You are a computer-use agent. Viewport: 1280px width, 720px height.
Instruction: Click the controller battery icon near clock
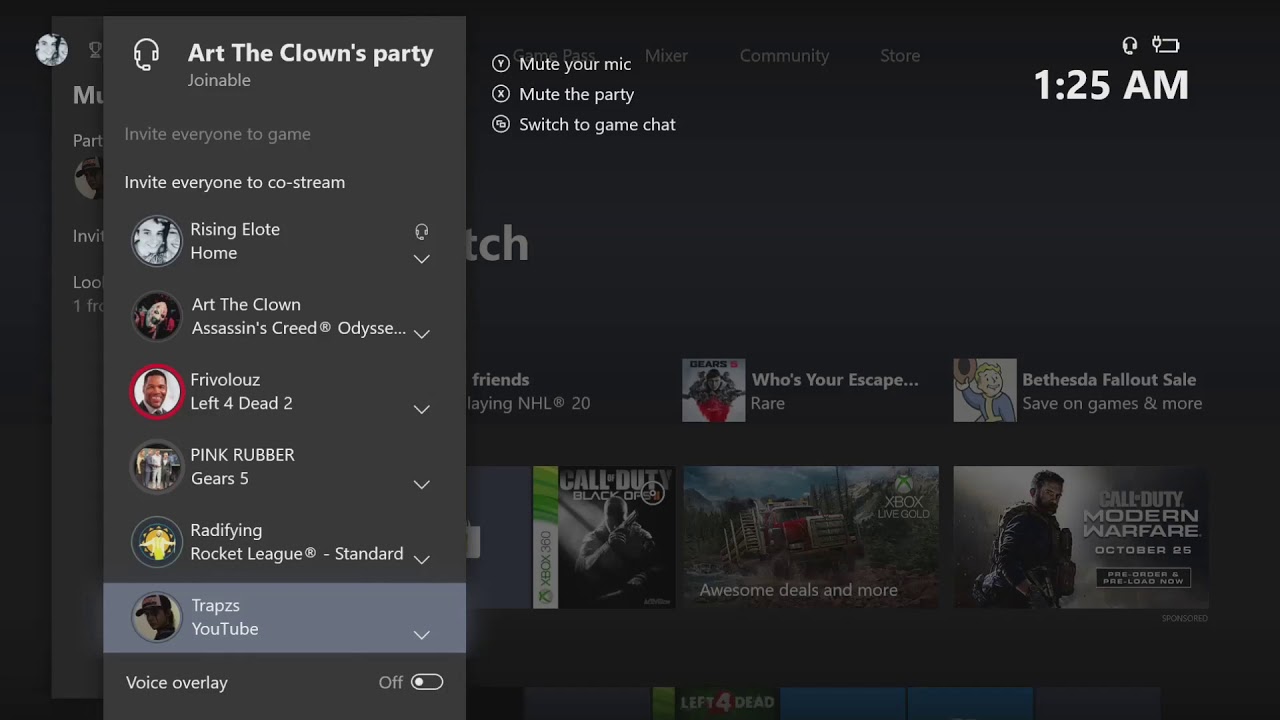pos(1166,45)
